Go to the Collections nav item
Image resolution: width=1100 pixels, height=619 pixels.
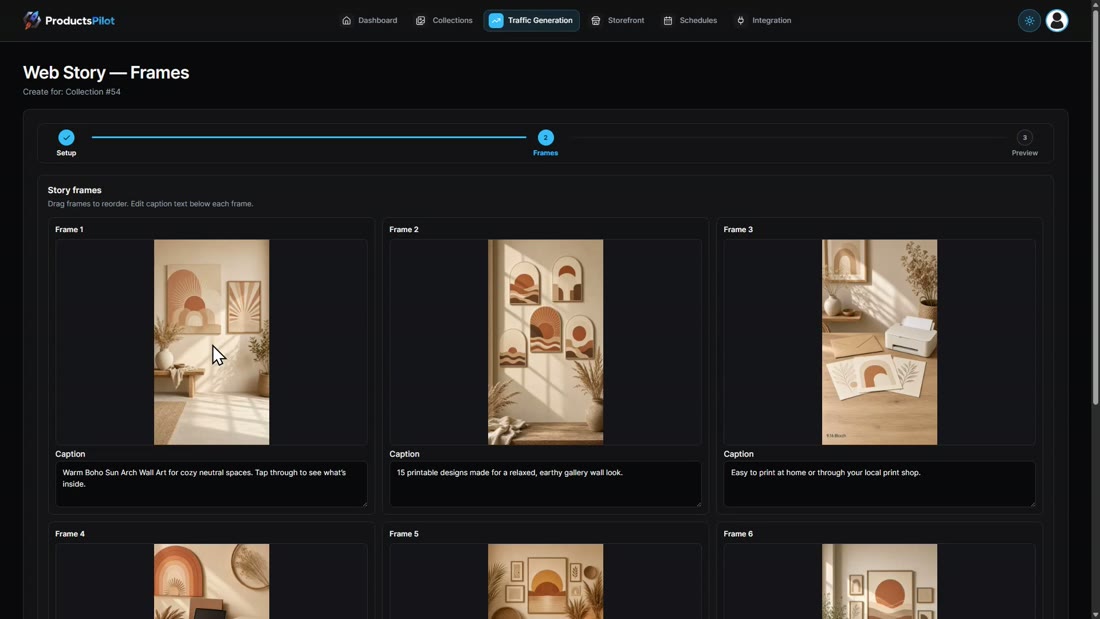pyautogui.click(x=444, y=20)
